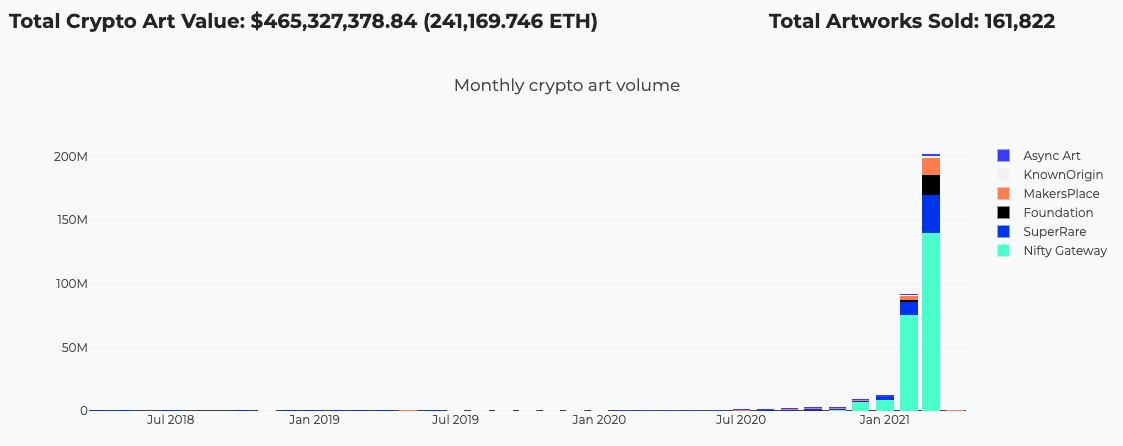Click the tallest bar's teal Nifty Gateway segment
This screenshot has height=446, width=1123.
(931, 320)
